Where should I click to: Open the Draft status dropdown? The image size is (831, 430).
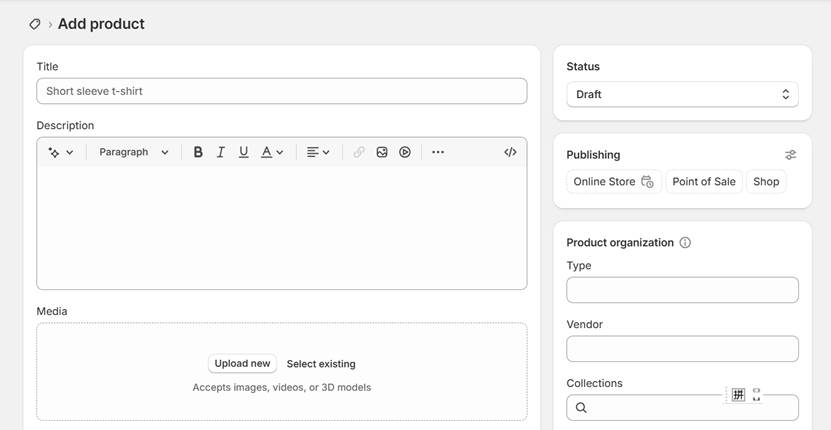(x=682, y=94)
